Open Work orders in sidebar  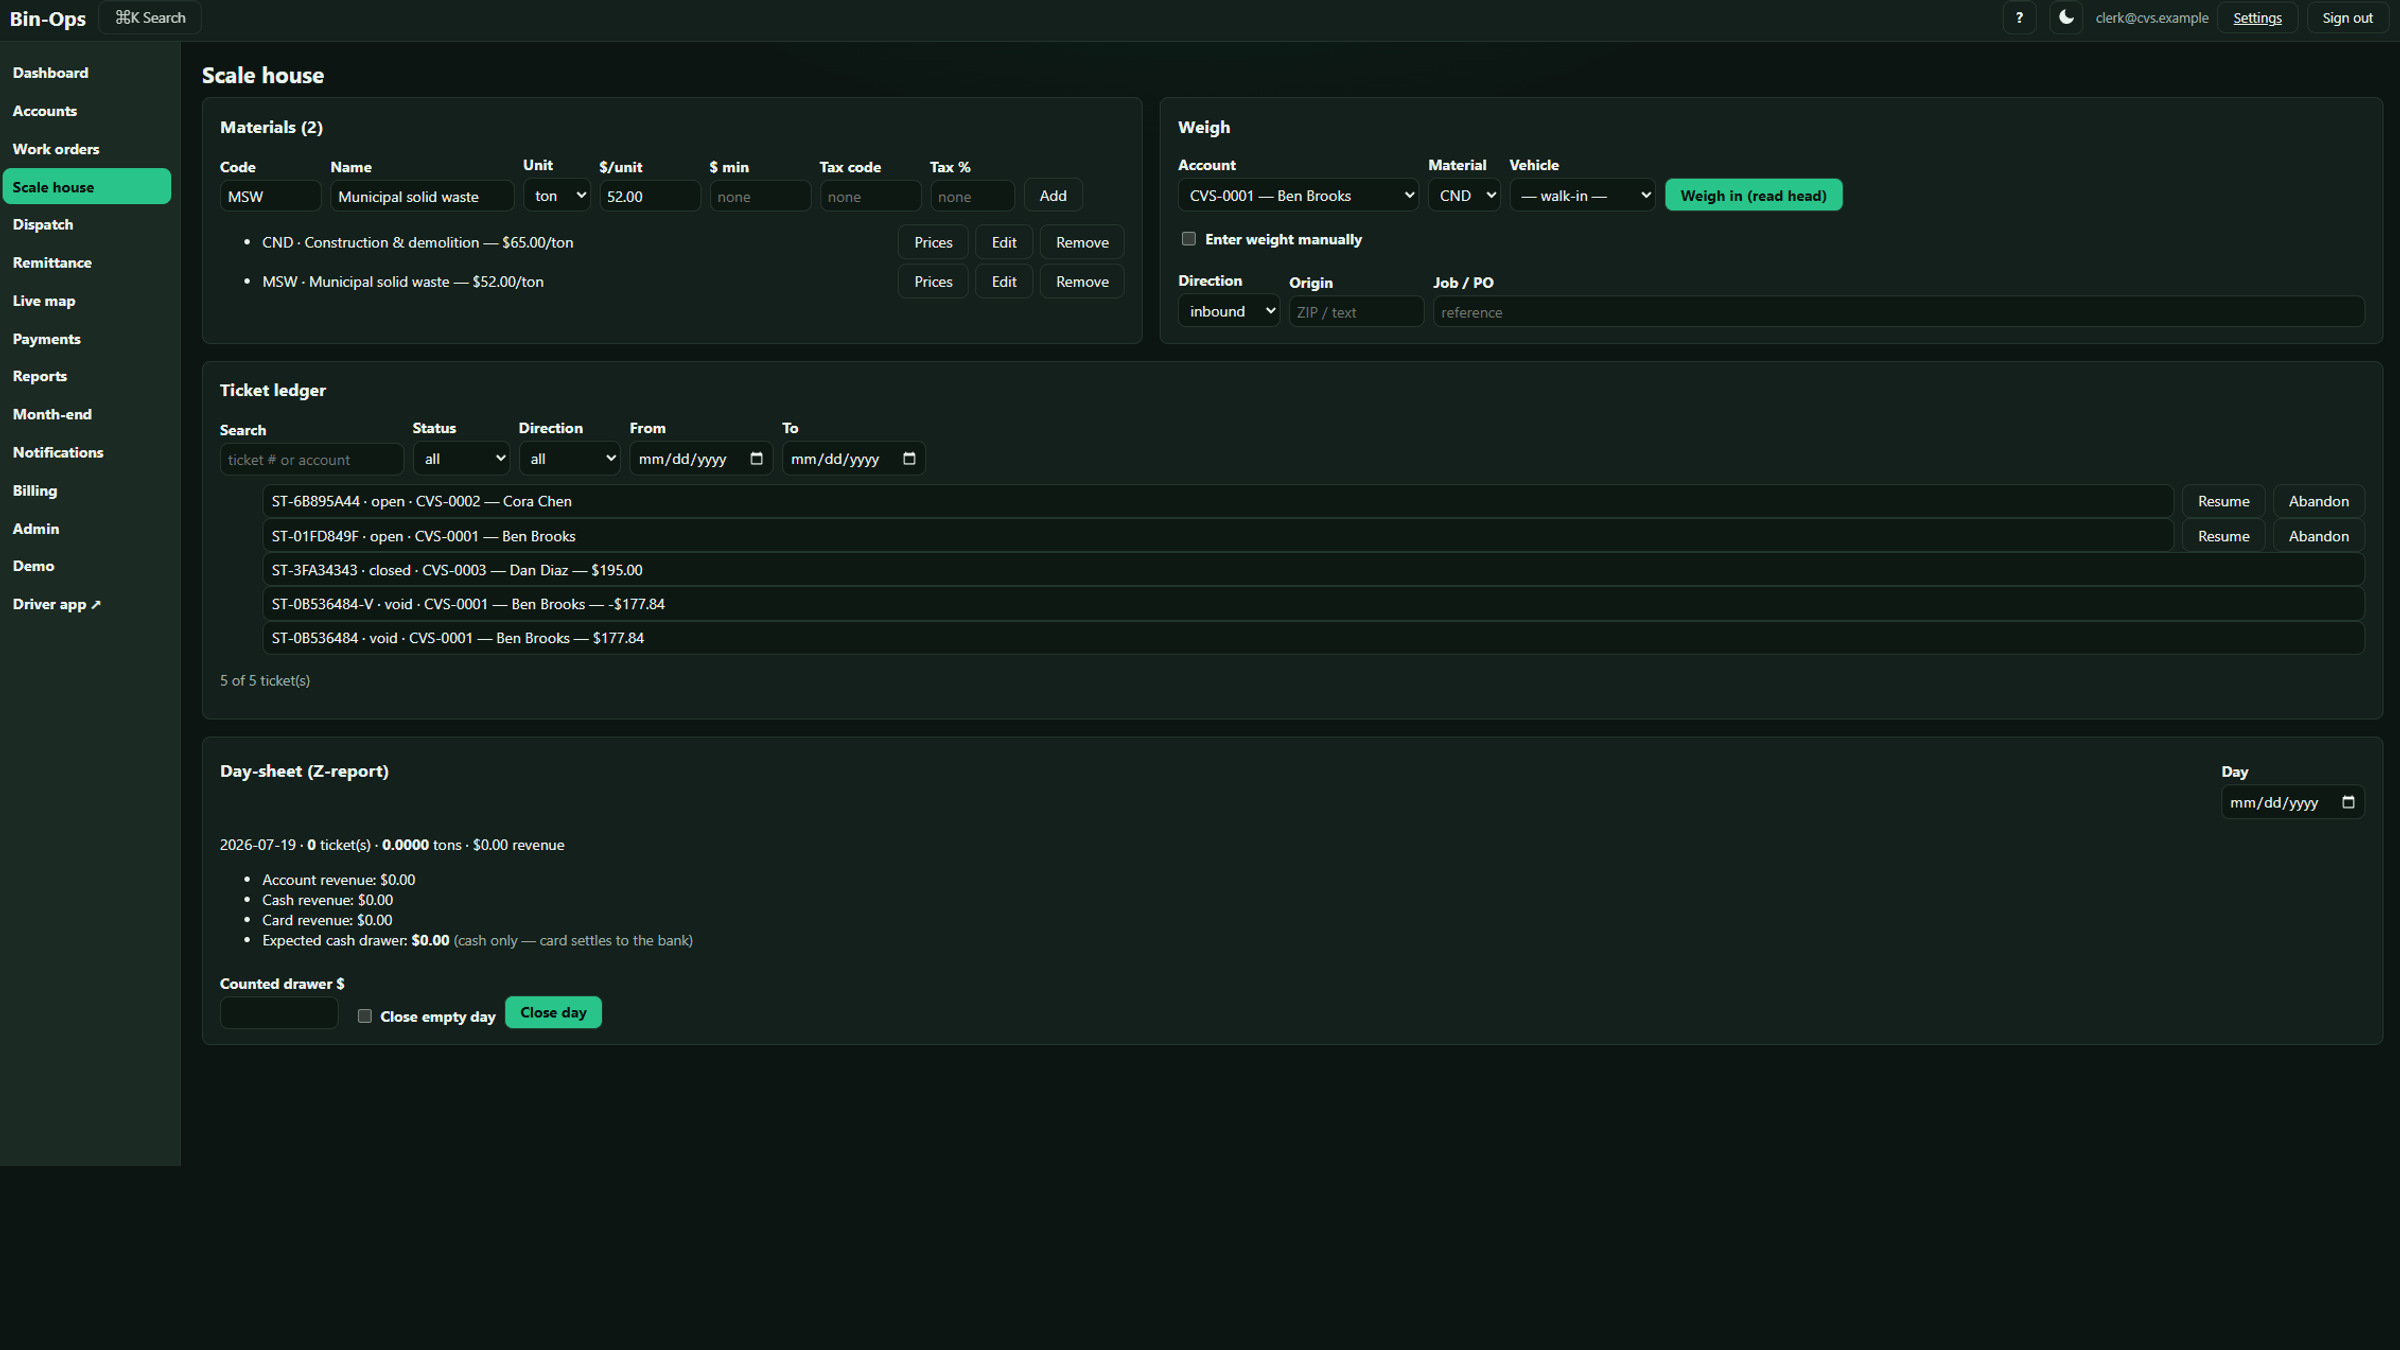point(87,149)
